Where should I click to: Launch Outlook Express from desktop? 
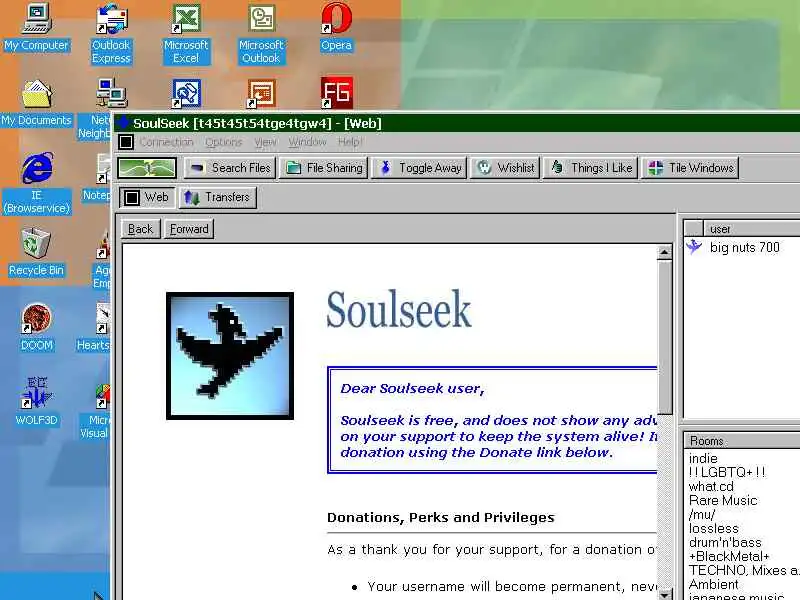pos(111,34)
